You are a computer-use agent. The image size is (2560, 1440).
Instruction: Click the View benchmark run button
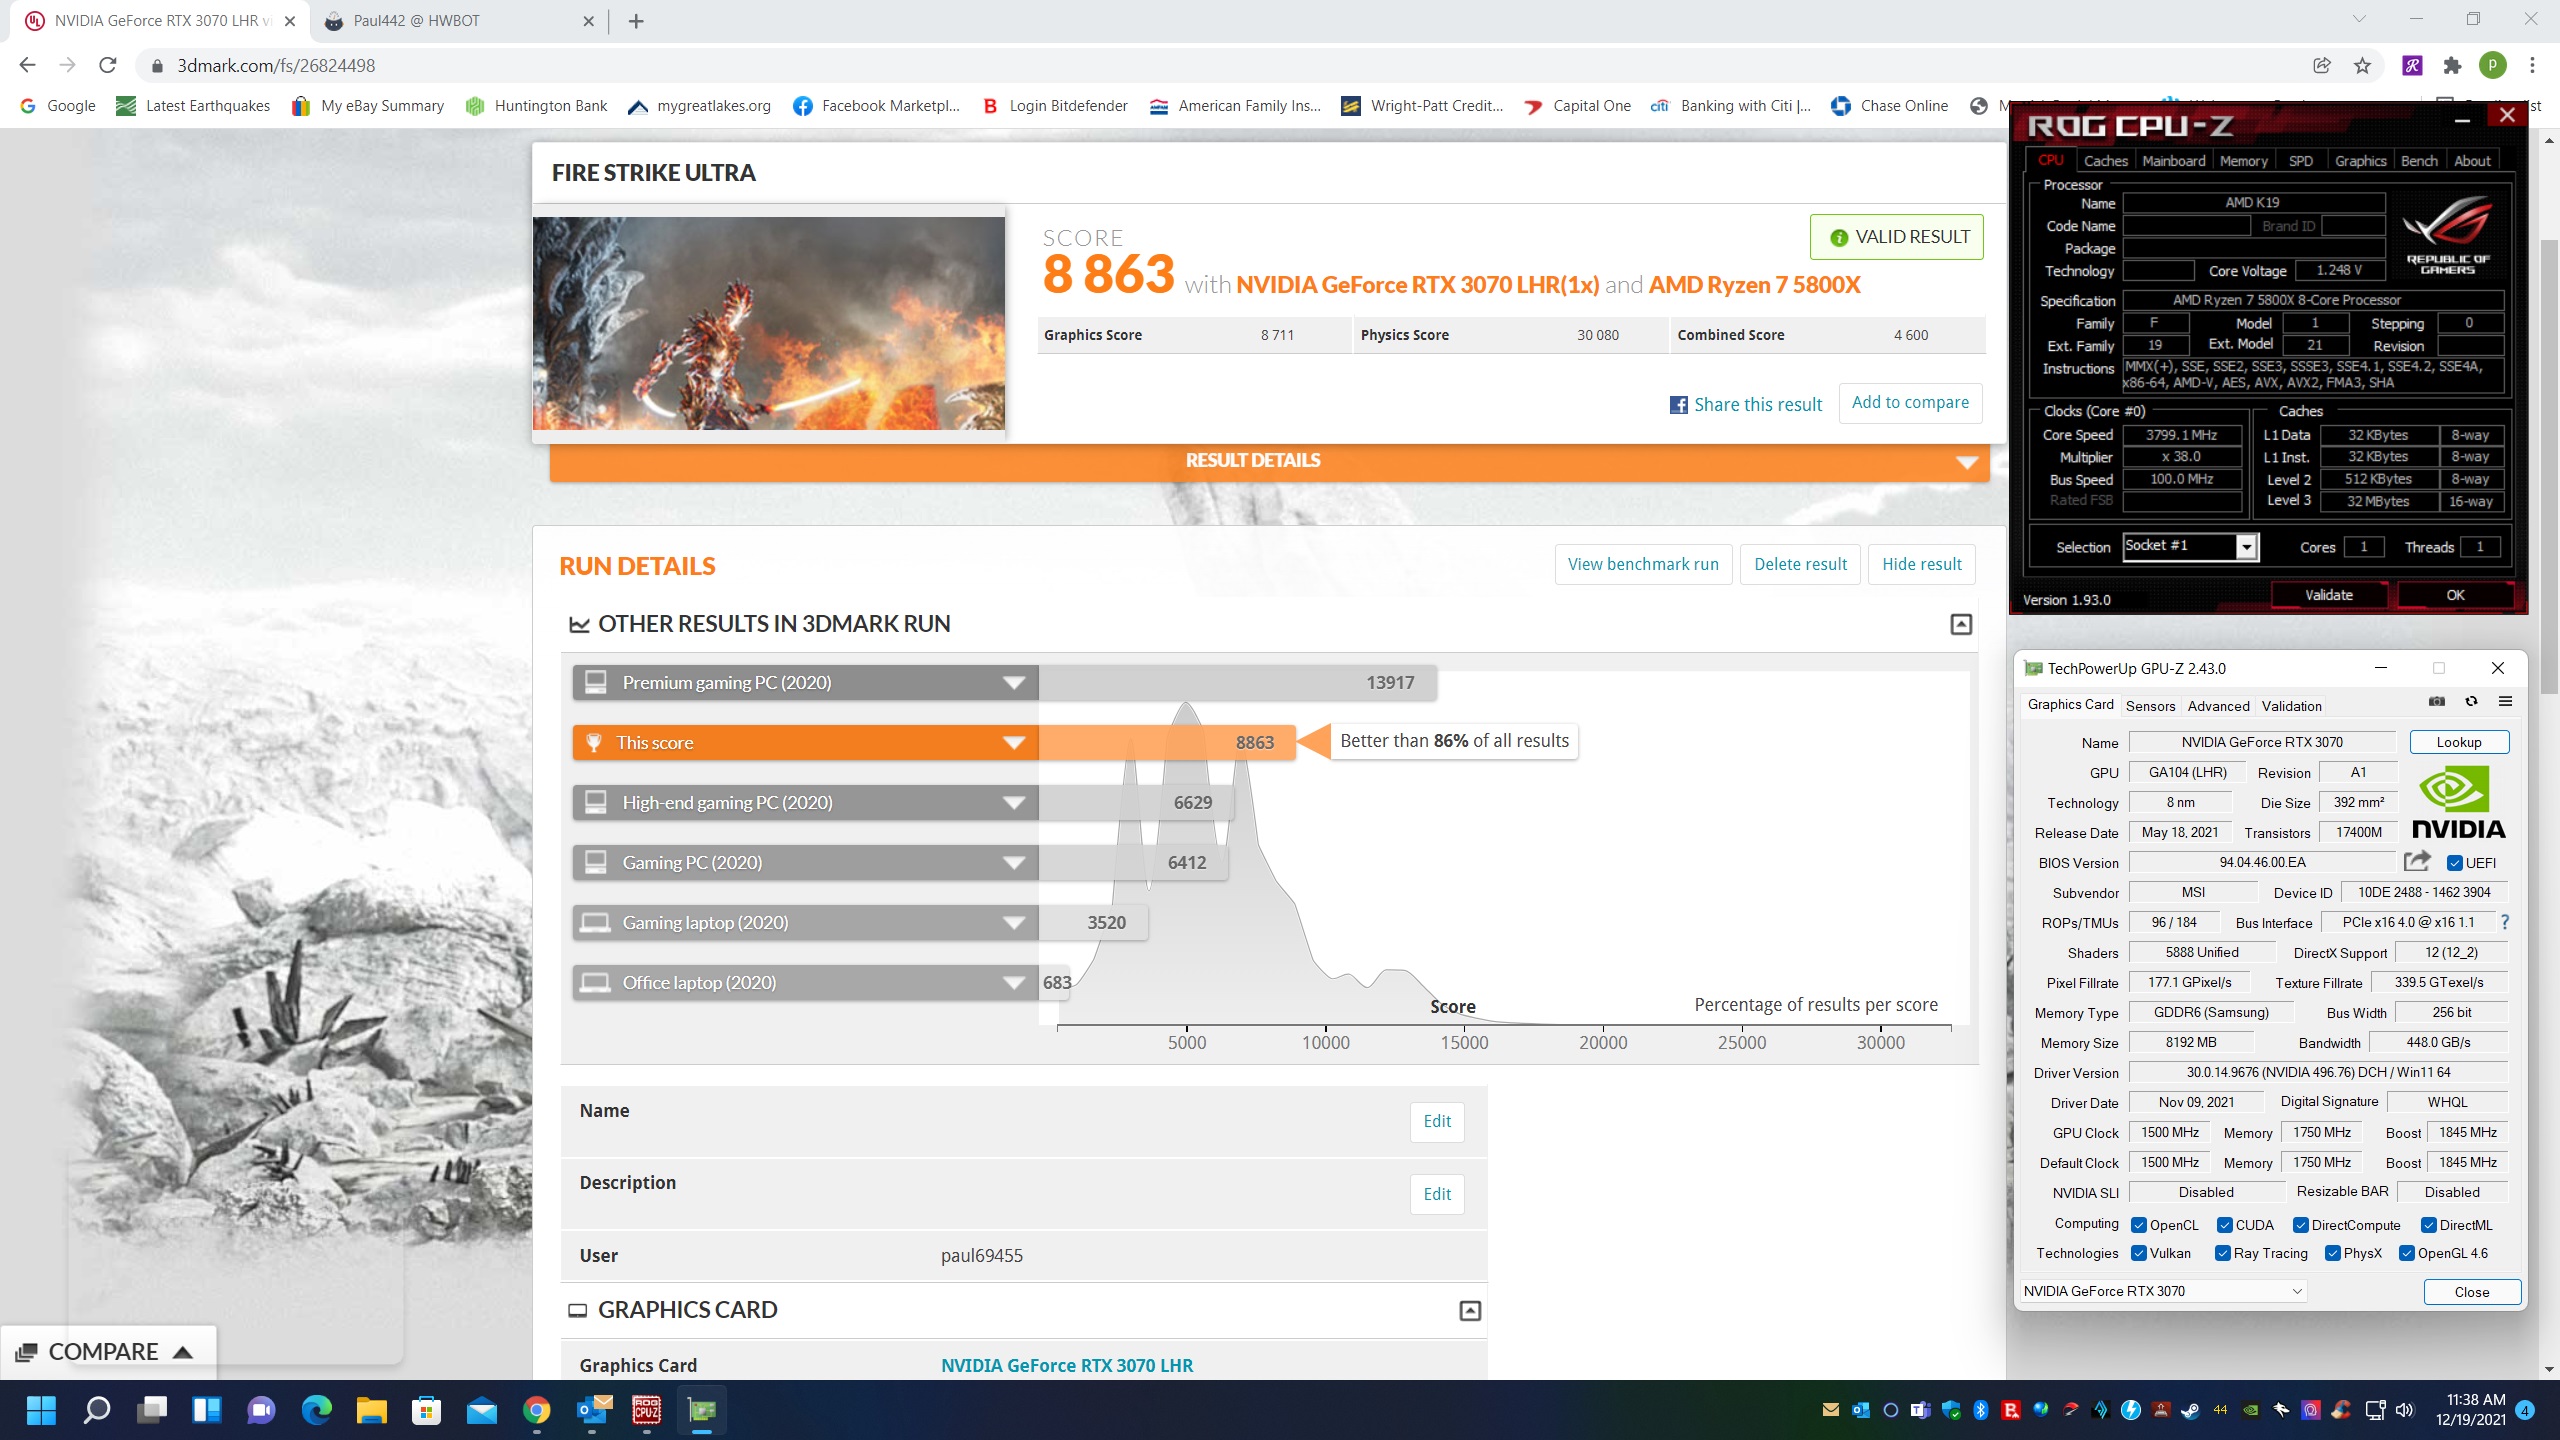[1643, 565]
